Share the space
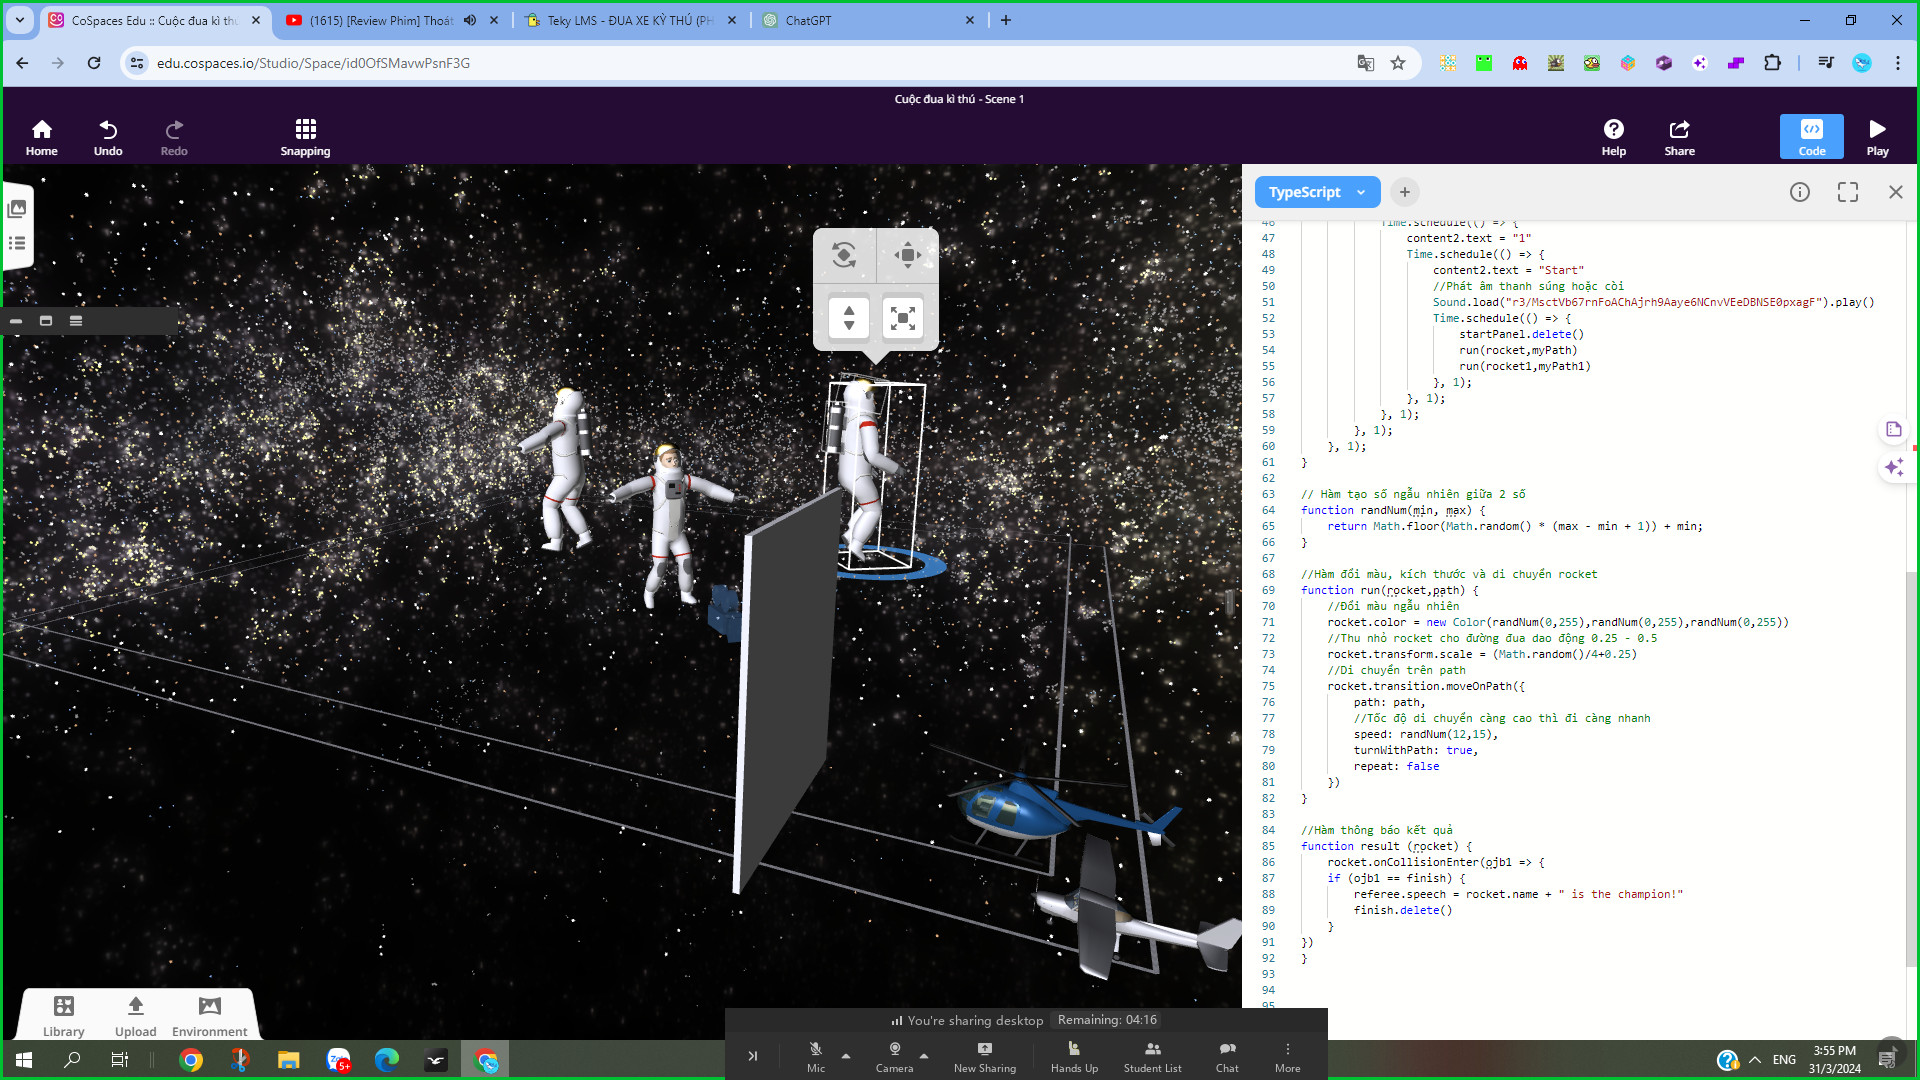Screen dimensions: 1920x1080 pyautogui.click(x=1679, y=138)
